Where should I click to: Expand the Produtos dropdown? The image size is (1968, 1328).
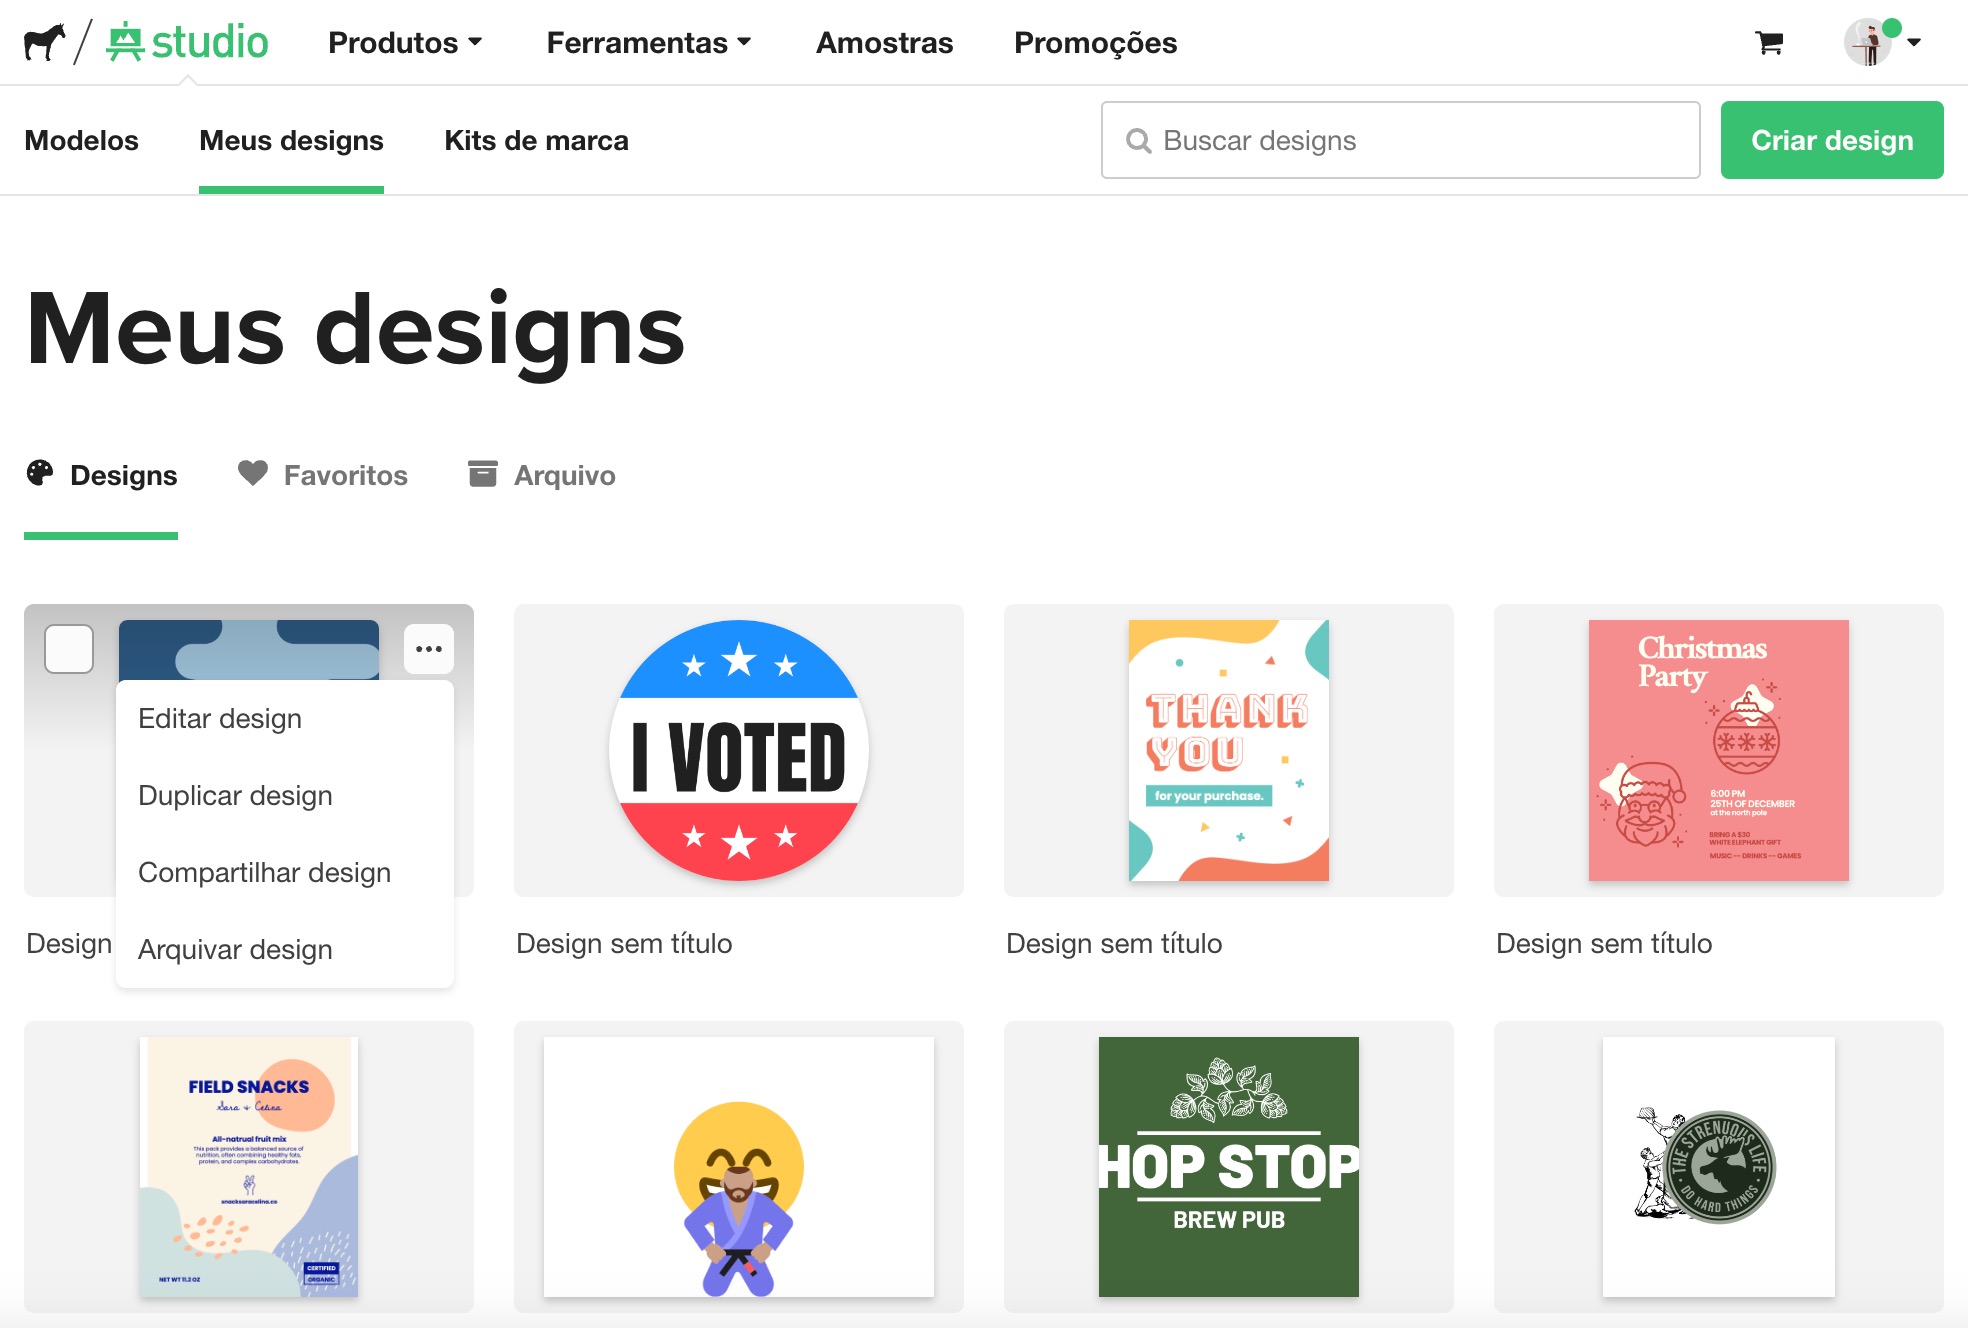pyautogui.click(x=404, y=43)
